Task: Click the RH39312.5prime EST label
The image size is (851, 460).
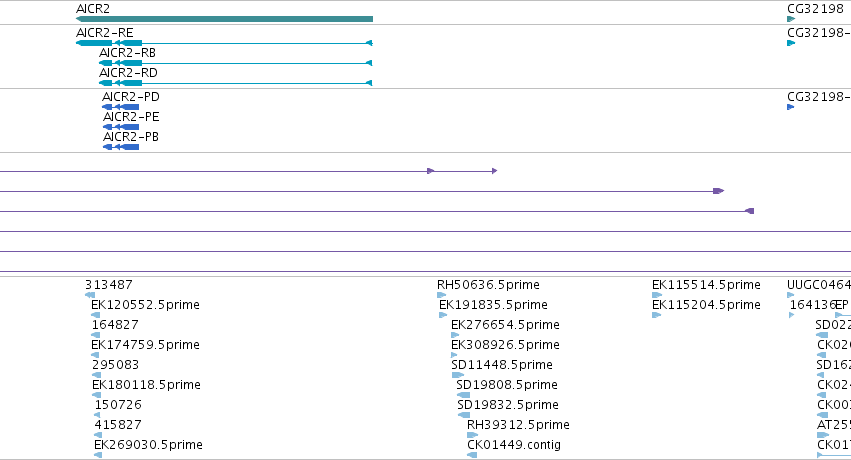Action: click(518, 425)
